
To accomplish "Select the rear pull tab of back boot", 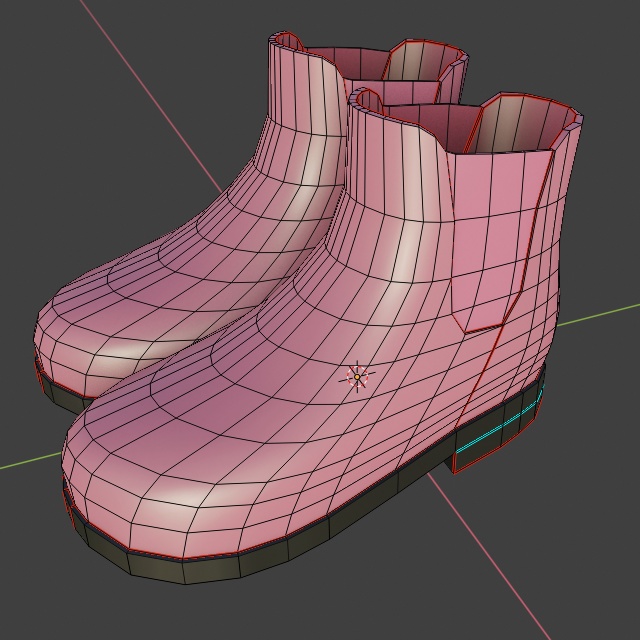I will tap(427, 61).
